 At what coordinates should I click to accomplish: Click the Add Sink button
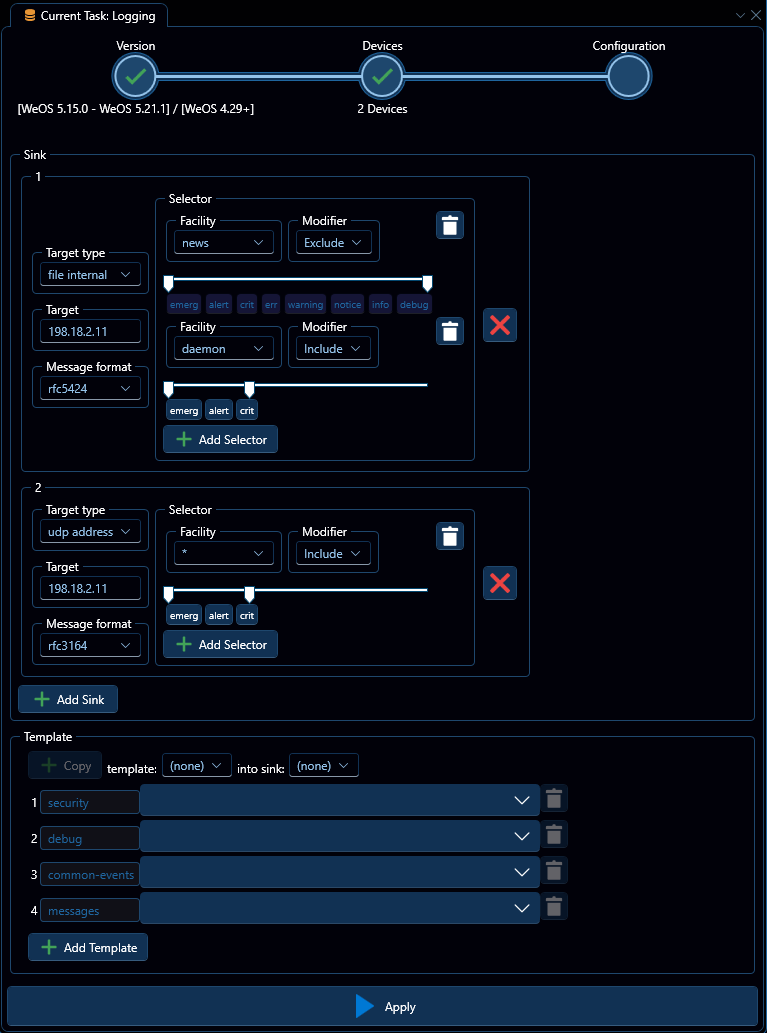coord(68,700)
